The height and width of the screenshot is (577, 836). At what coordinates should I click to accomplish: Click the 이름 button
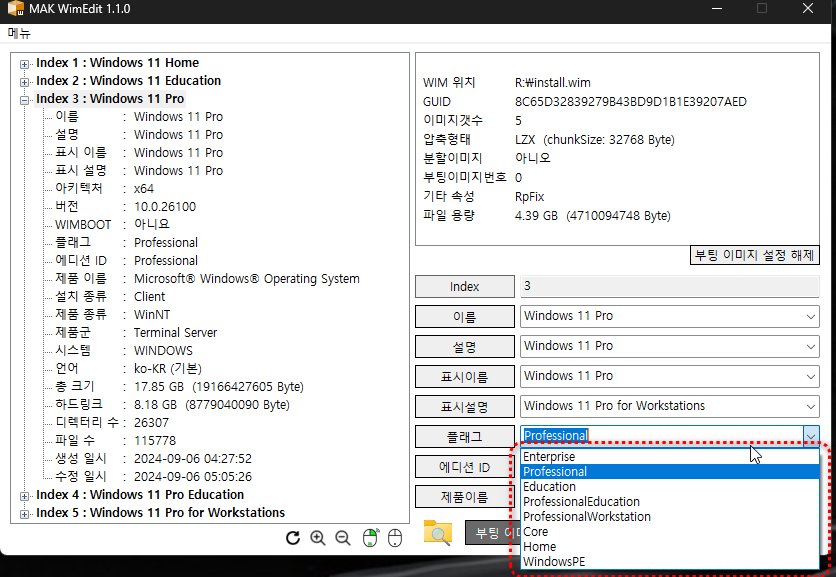(x=464, y=317)
